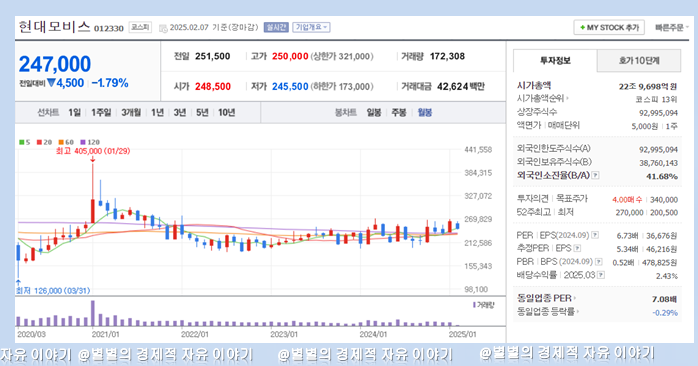This screenshot has height=366, width=698.
Task: Click the 배당수익률 2.43% value
Action: pos(667,276)
